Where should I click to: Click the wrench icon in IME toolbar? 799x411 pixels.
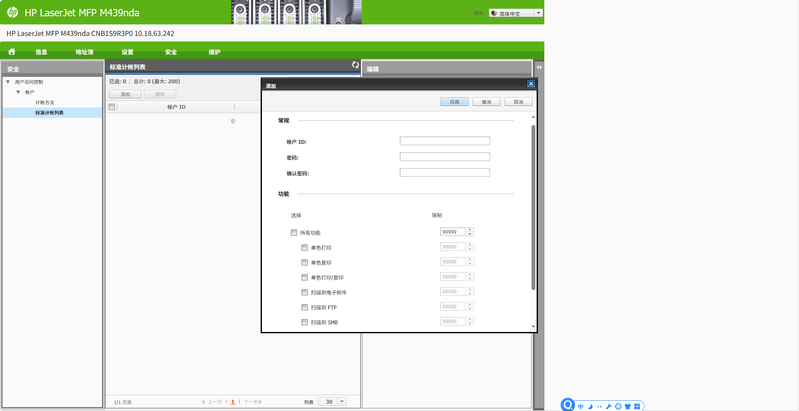coord(609,406)
